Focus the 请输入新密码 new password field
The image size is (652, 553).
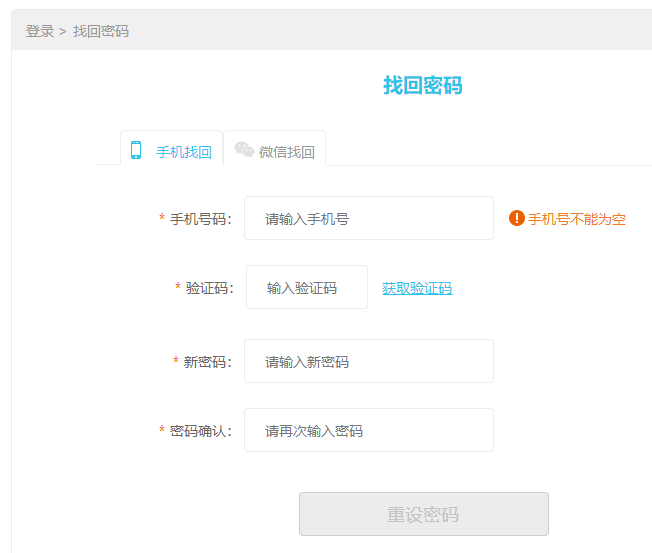pyautogui.click(x=369, y=361)
